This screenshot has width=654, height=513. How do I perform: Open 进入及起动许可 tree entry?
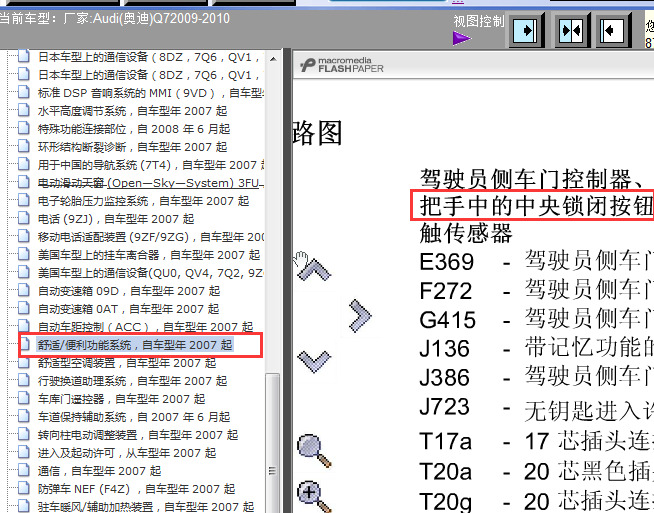127,453
